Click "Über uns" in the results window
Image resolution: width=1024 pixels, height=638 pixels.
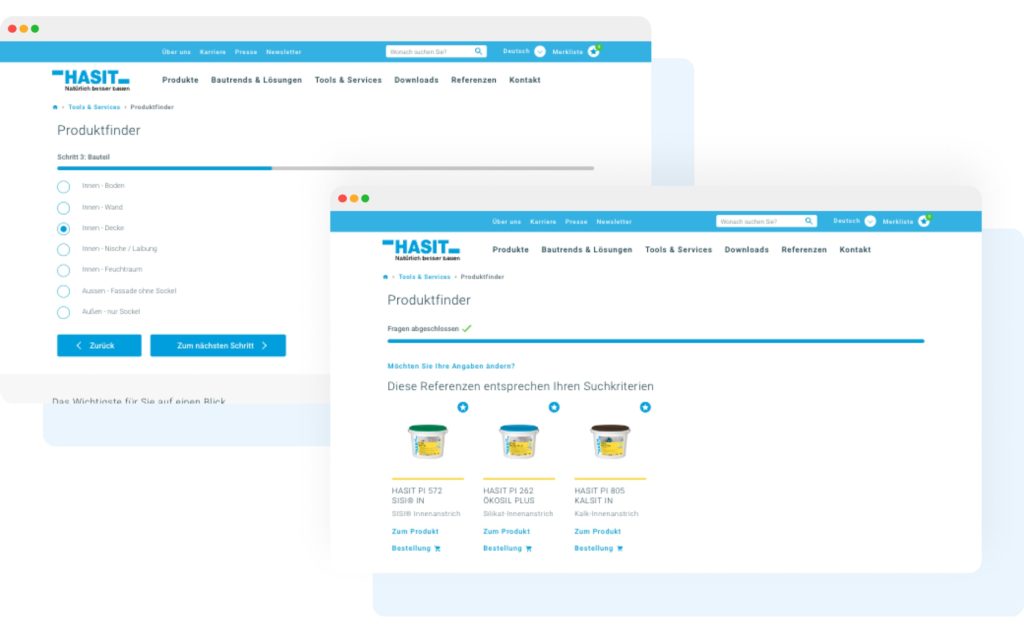pos(507,221)
